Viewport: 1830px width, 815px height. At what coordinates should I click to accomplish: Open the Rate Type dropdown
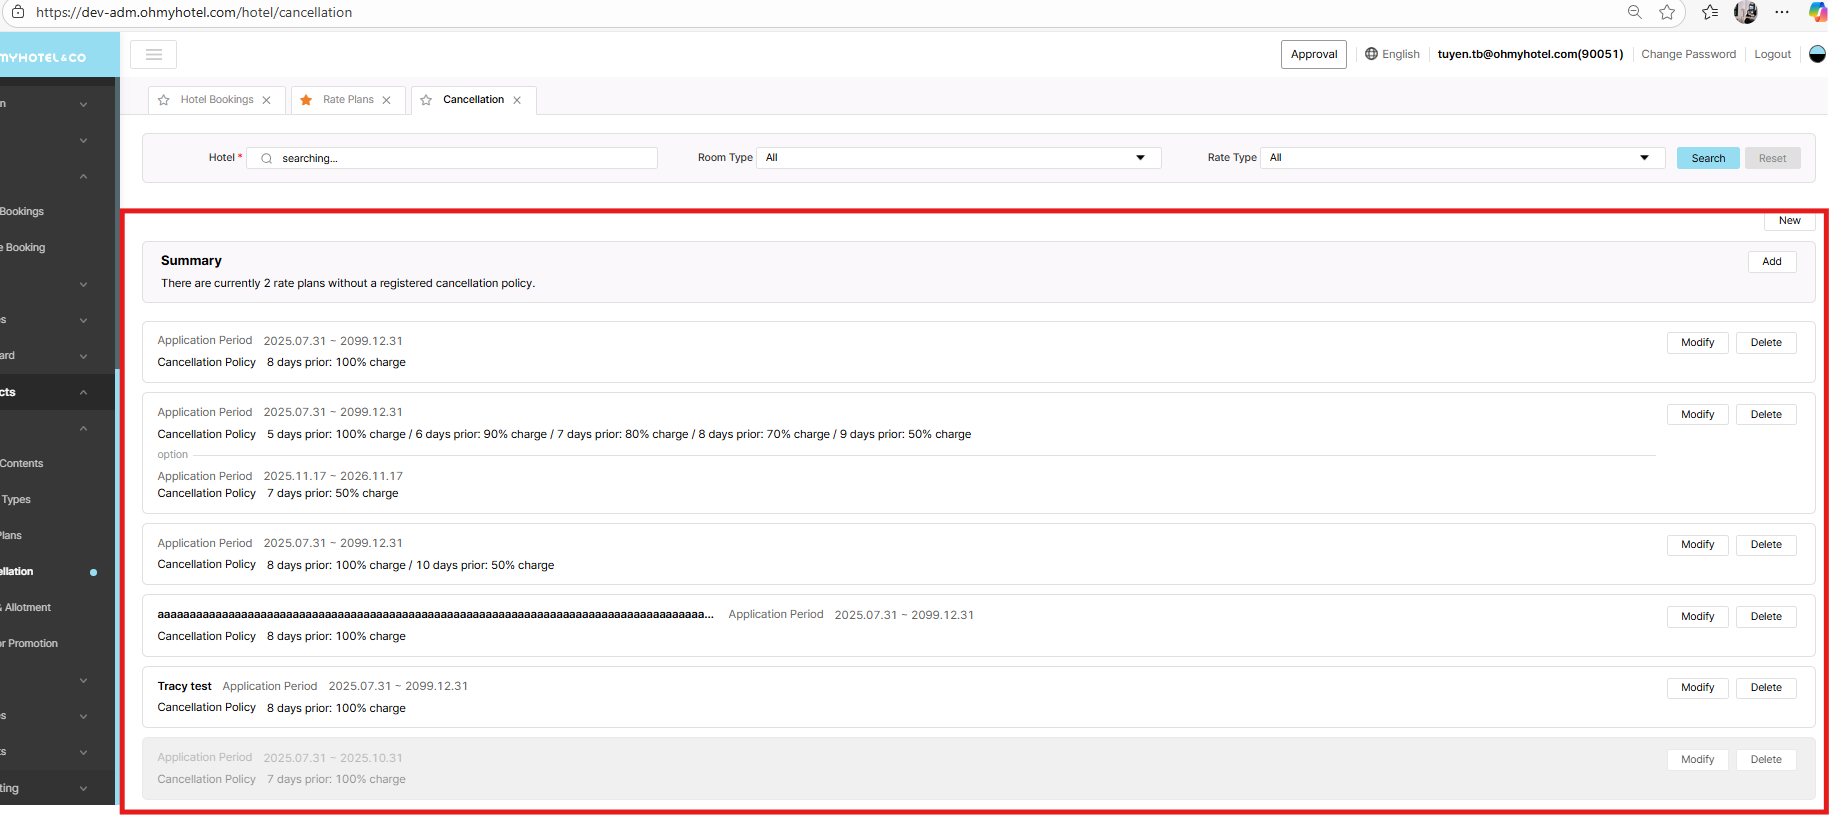(1463, 158)
